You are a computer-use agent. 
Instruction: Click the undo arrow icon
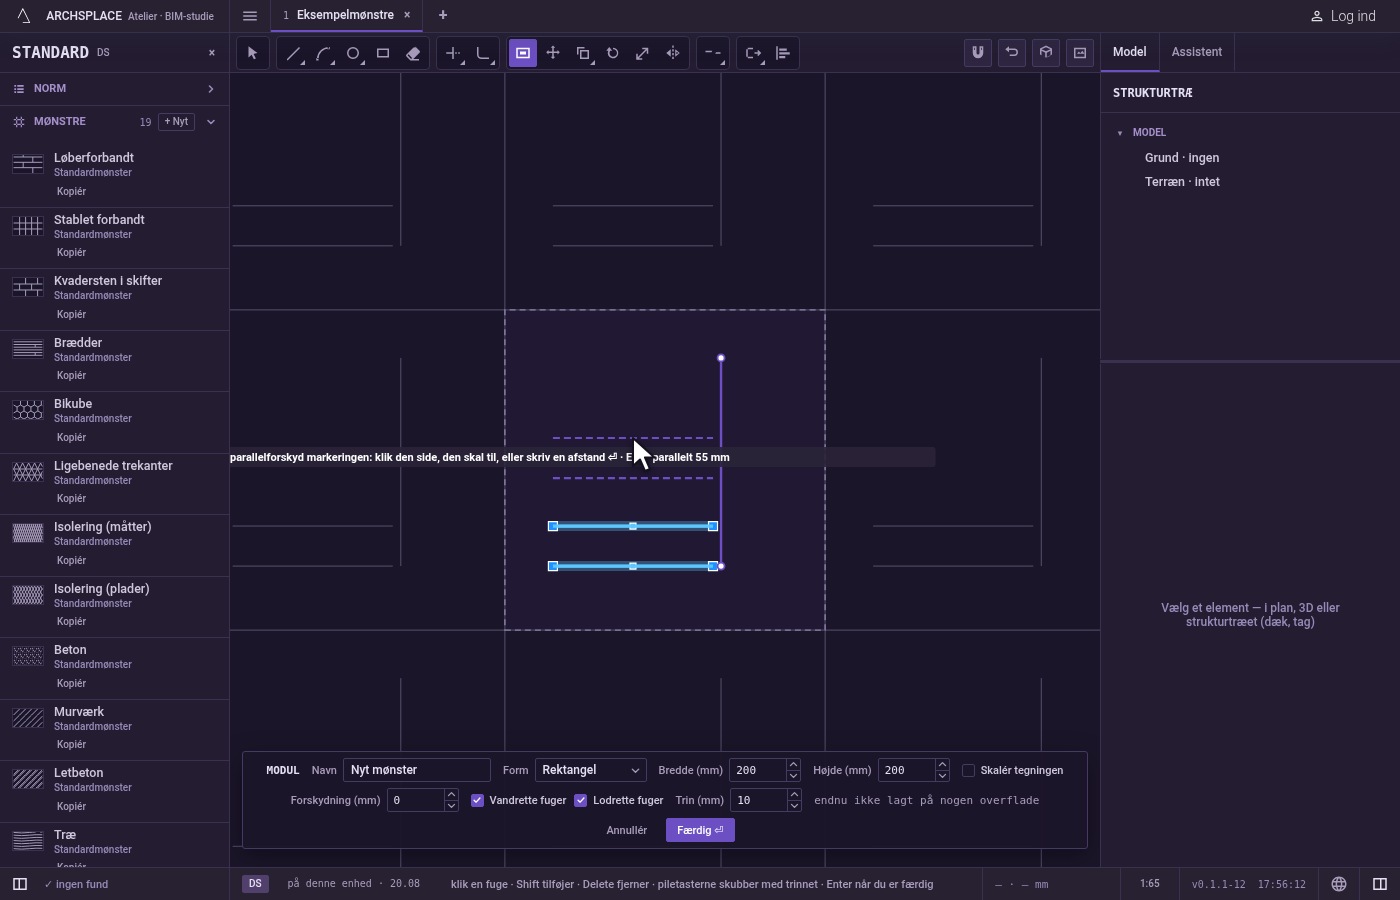coord(1012,53)
